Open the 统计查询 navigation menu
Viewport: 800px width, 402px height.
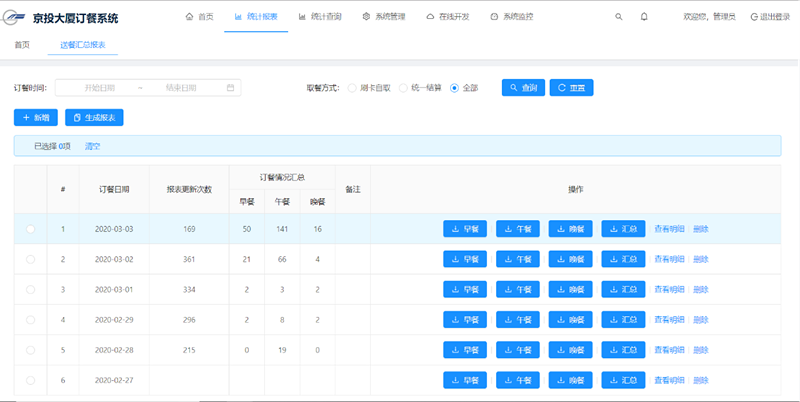click(x=320, y=17)
